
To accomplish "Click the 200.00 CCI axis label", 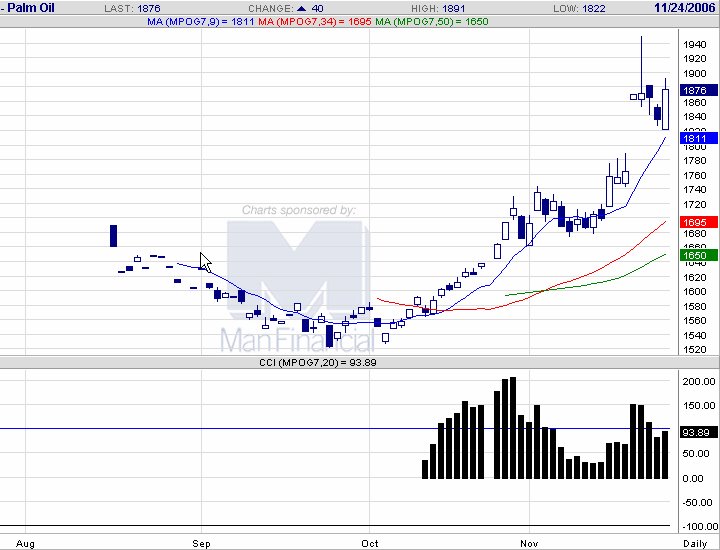I will click(699, 382).
